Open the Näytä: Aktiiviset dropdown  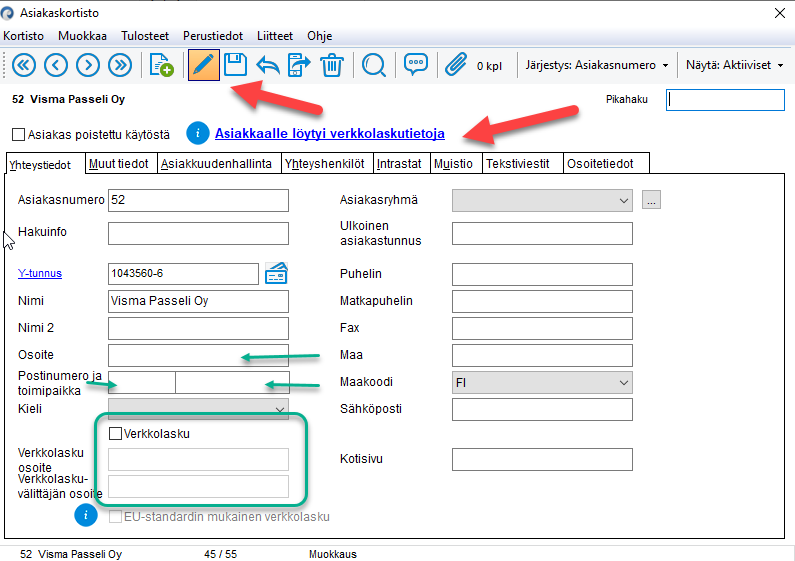click(734, 65)
